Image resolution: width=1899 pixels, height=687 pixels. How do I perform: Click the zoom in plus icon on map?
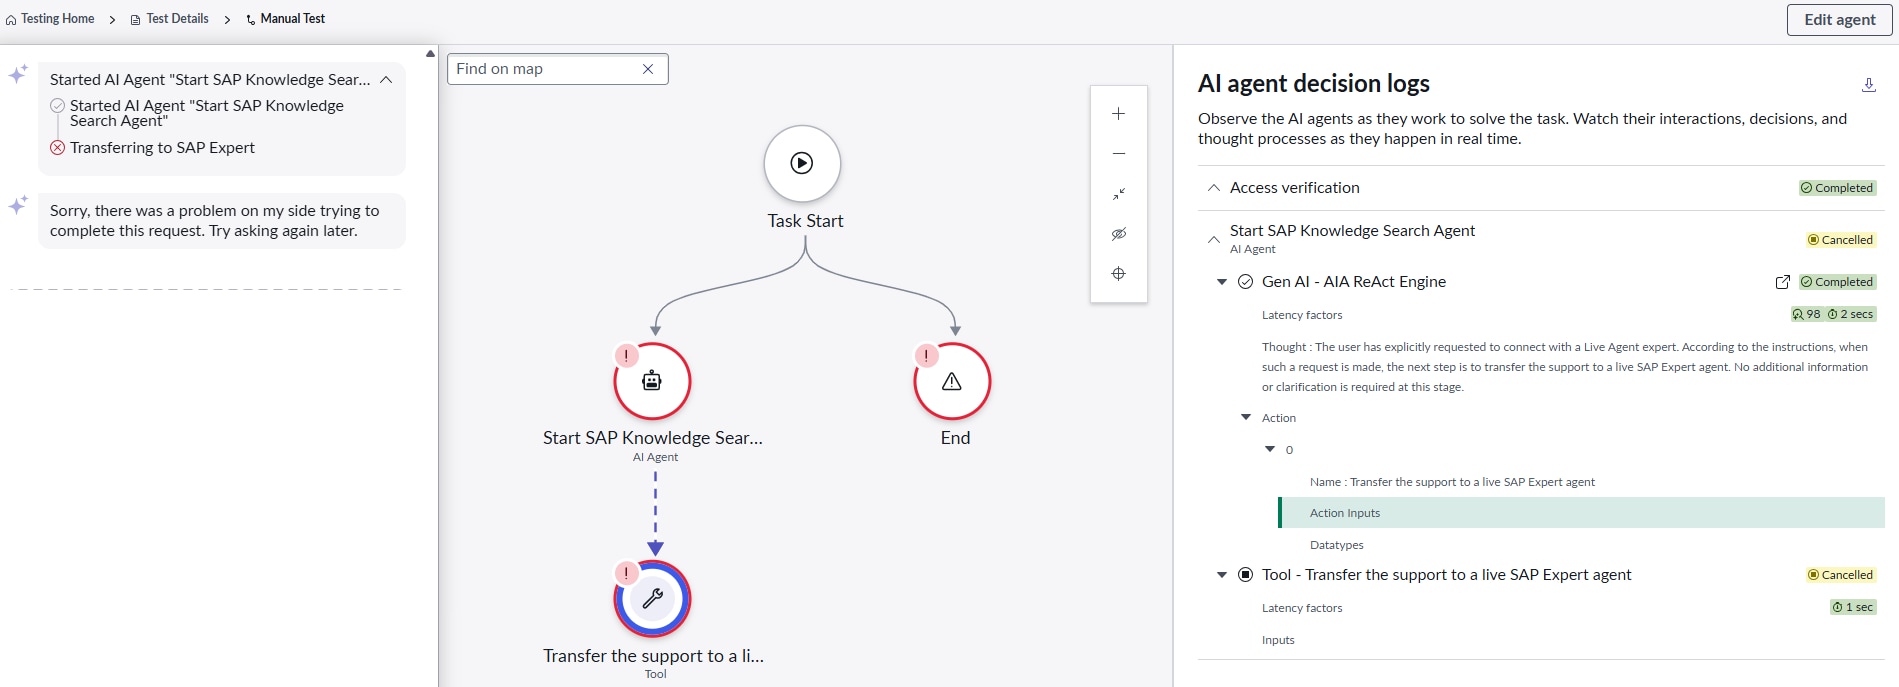click(1118, 114)
